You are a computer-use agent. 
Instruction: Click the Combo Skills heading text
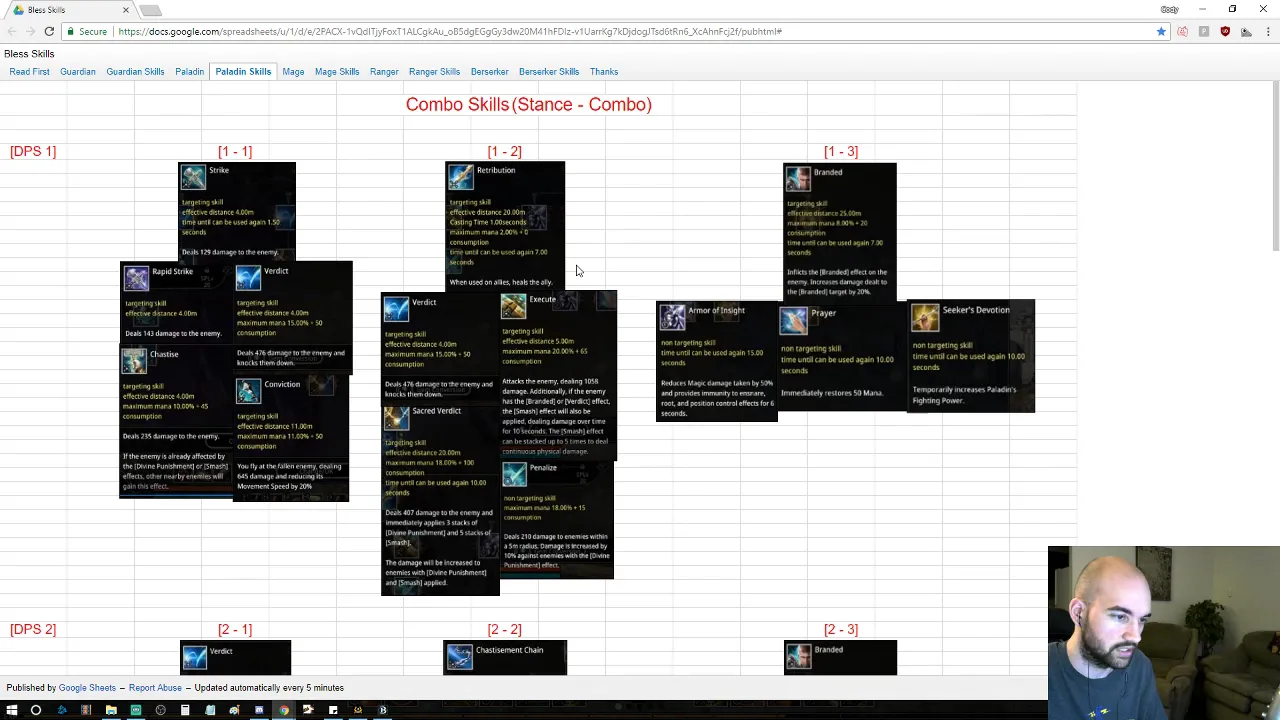(x=528, y=104)
